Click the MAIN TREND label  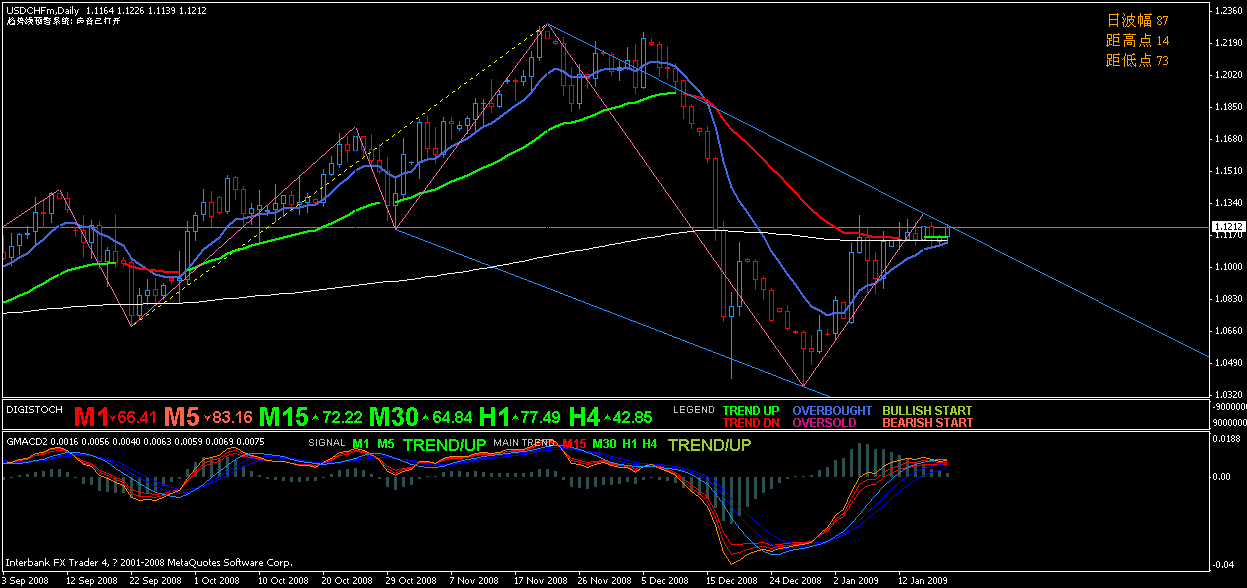[526, 442]
